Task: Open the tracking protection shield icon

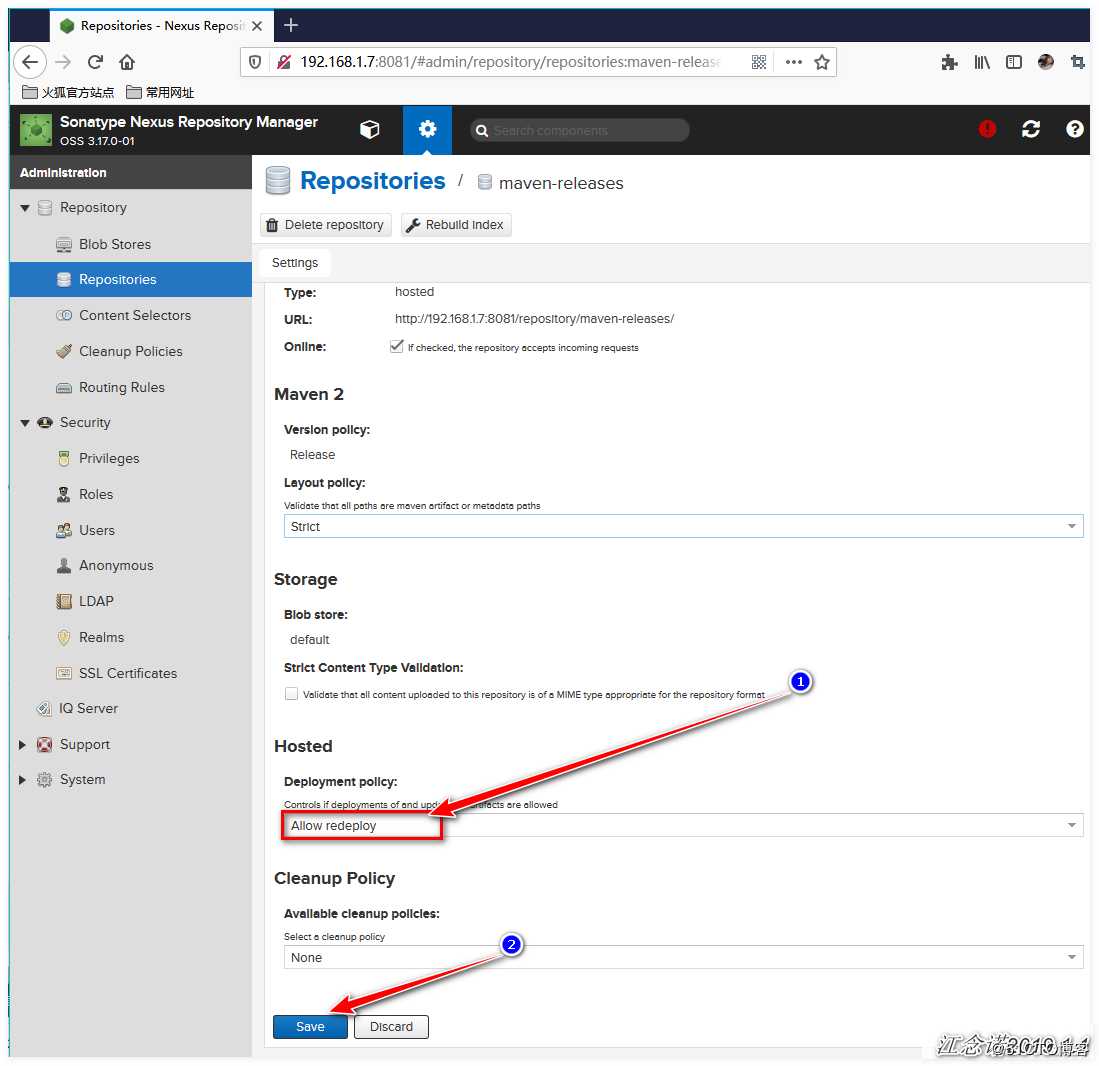Action: (x=255, y=62)
